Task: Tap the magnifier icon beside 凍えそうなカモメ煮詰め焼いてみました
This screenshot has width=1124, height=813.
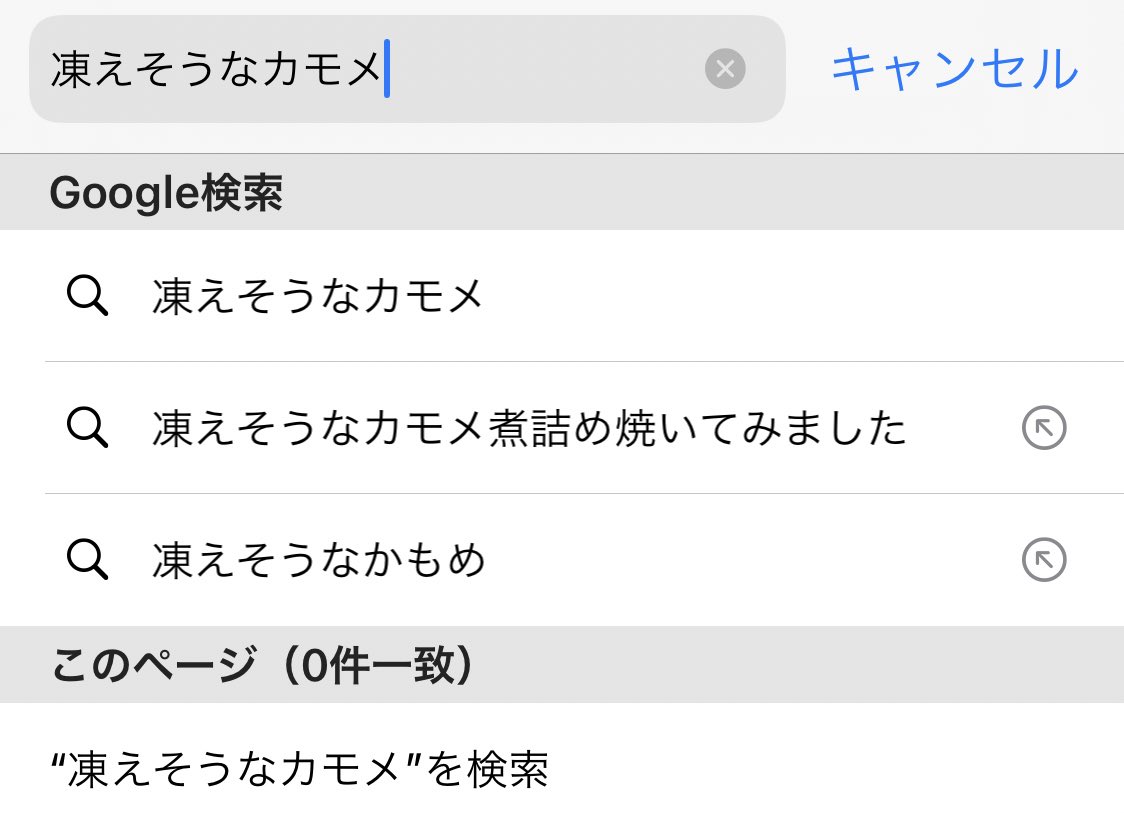Action: 90,428
